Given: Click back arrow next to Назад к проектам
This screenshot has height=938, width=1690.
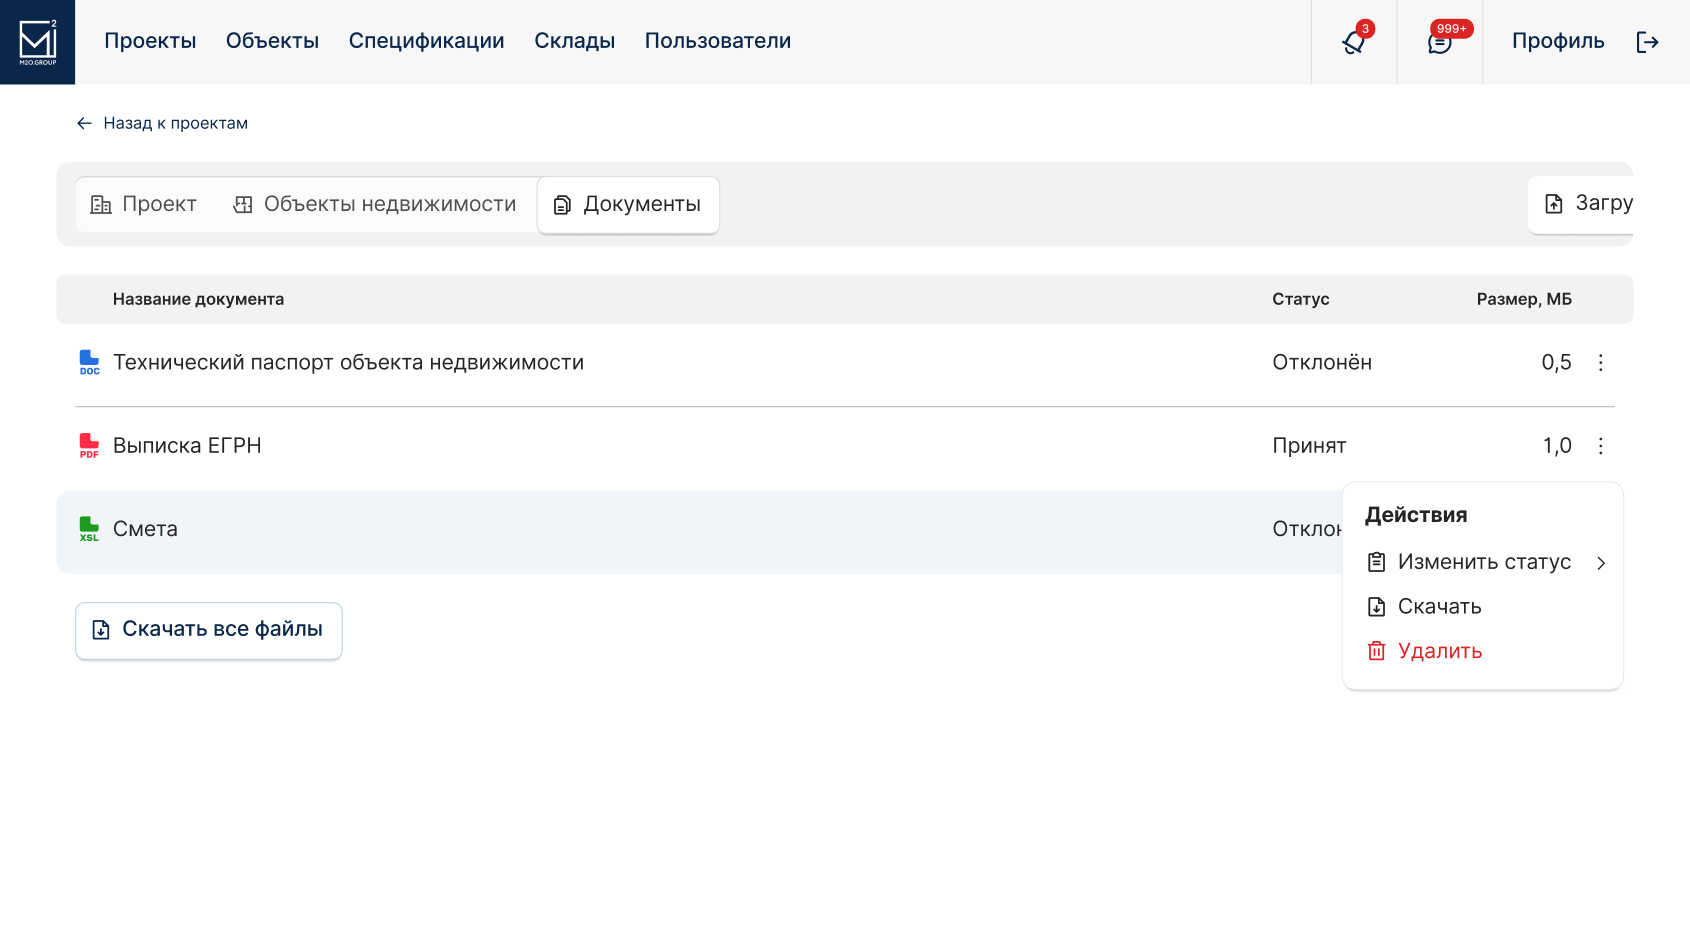Looking at the screenshot, I should point(84,123).
